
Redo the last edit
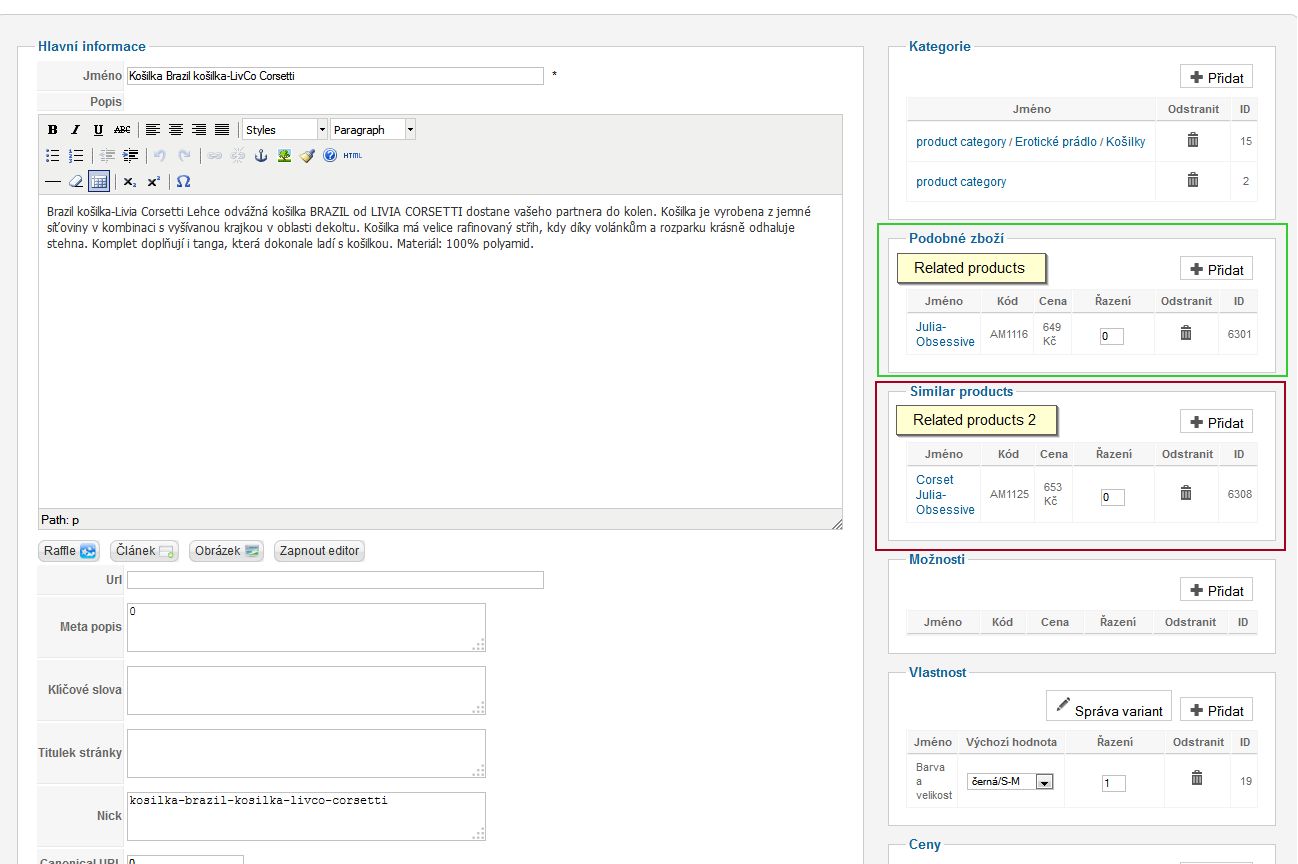[184, 156]
